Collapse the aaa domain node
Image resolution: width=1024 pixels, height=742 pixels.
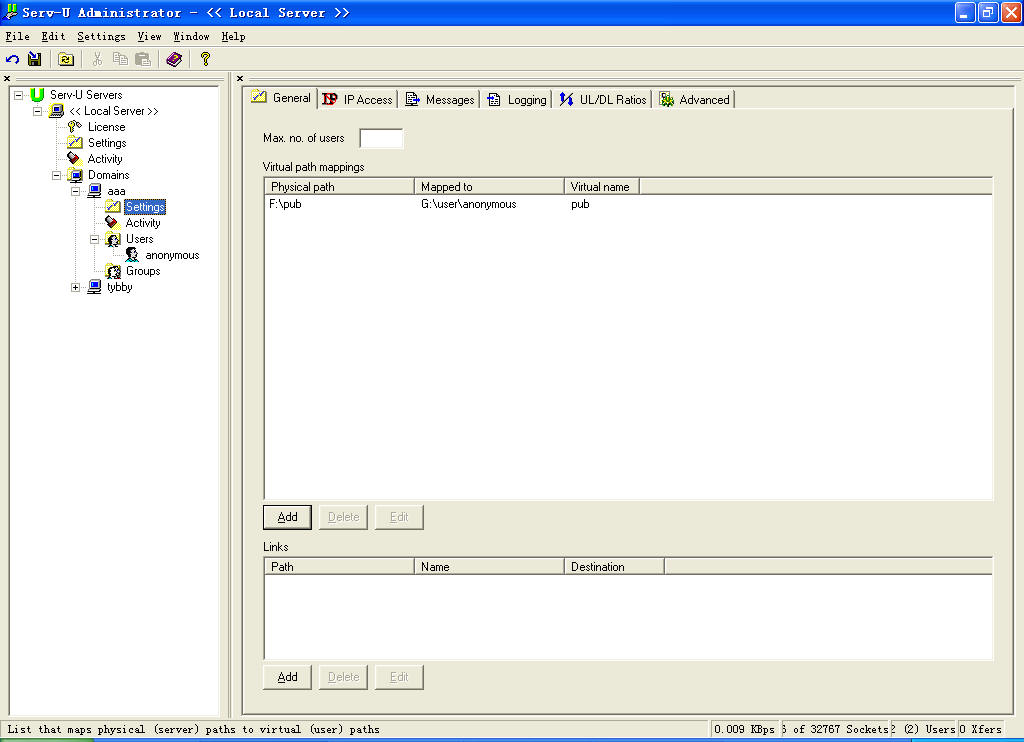pyautogui.click(x=76, y=191)
